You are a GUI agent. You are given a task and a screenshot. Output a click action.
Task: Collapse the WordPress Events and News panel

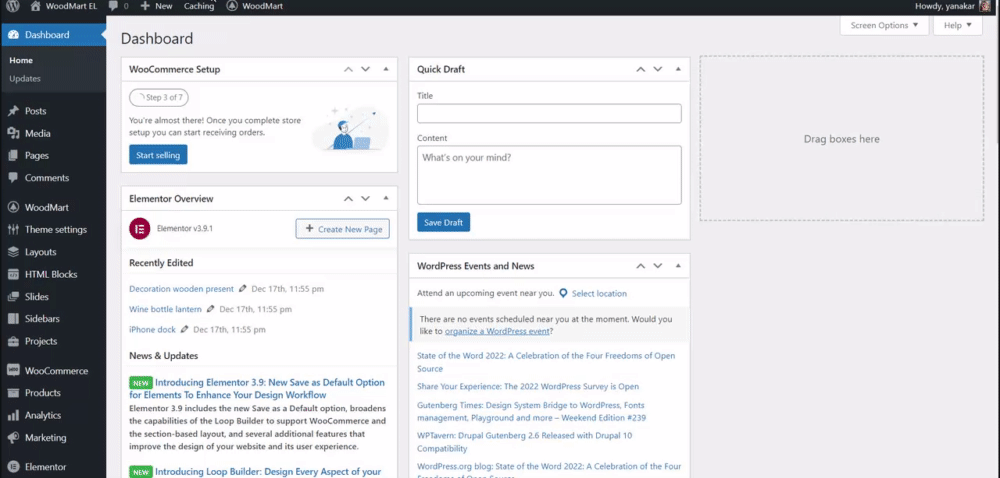(678, 266)
